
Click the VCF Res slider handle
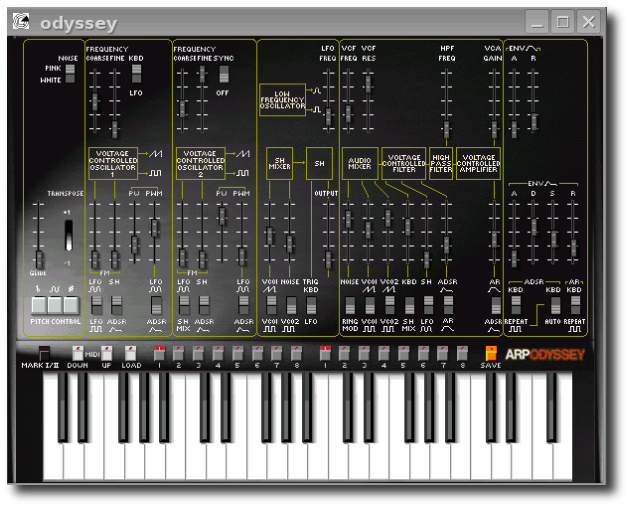click(x=368, y=84)
